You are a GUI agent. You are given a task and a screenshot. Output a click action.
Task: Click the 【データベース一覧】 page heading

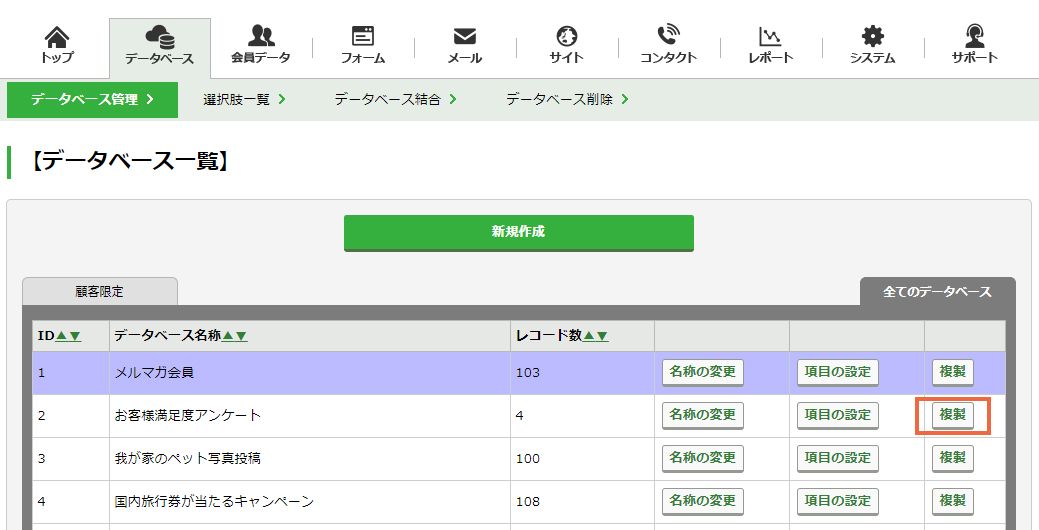[131, 161]
